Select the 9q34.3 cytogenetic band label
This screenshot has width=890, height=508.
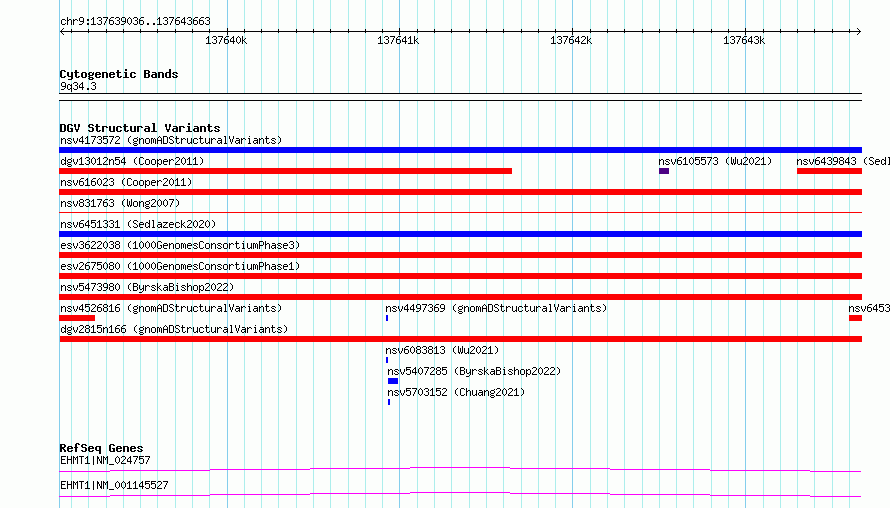[x=78, y=86]
